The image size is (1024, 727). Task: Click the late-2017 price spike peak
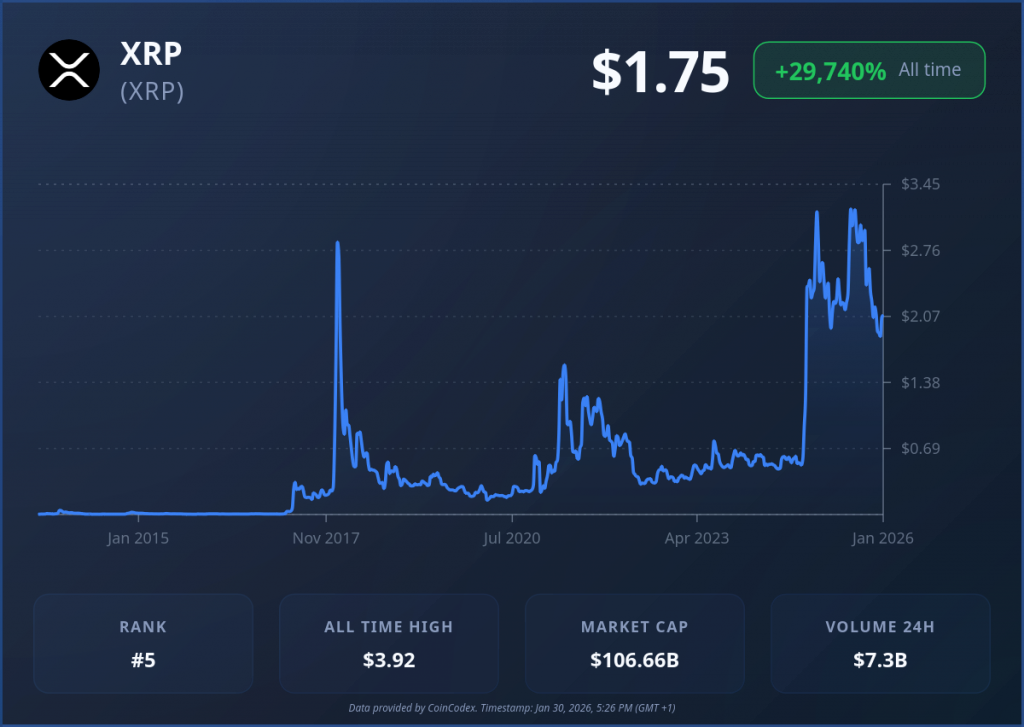tap(337, 243)
